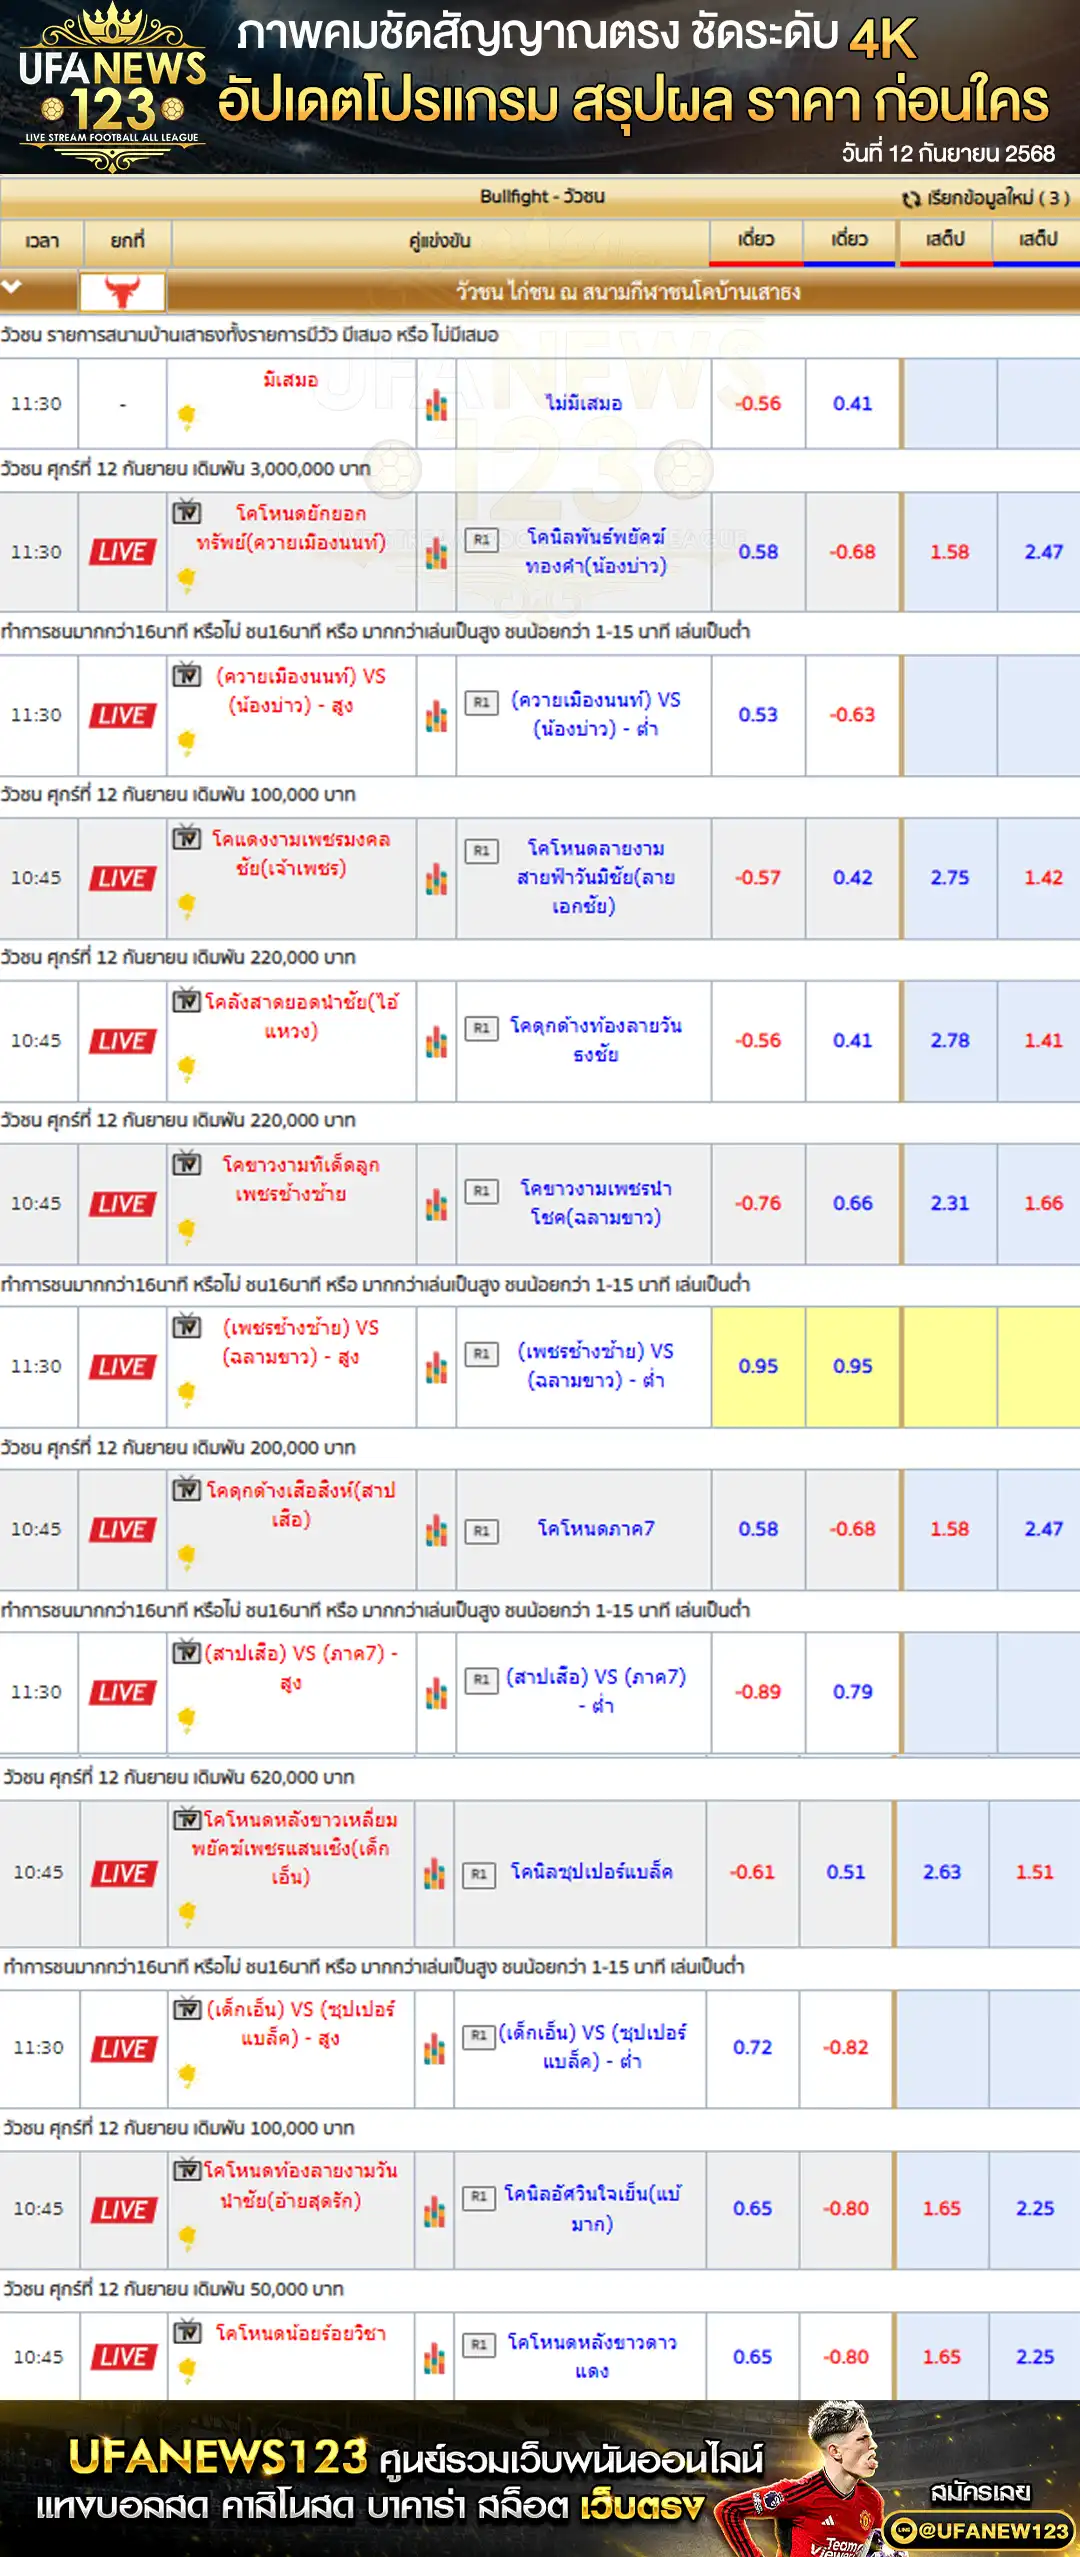
Task: Toggle favorite pin for โคโหนดหลังขาวเหลี่ยมพยัคฆ์เพชรแสนเชิง match
Action: 186,1913
